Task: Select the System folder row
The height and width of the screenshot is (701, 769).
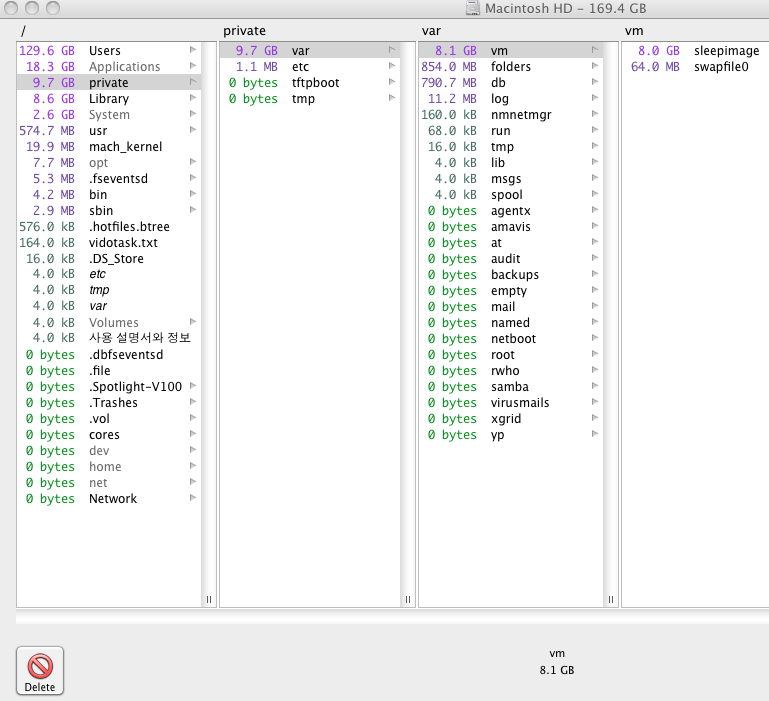Action: (109, 114)
